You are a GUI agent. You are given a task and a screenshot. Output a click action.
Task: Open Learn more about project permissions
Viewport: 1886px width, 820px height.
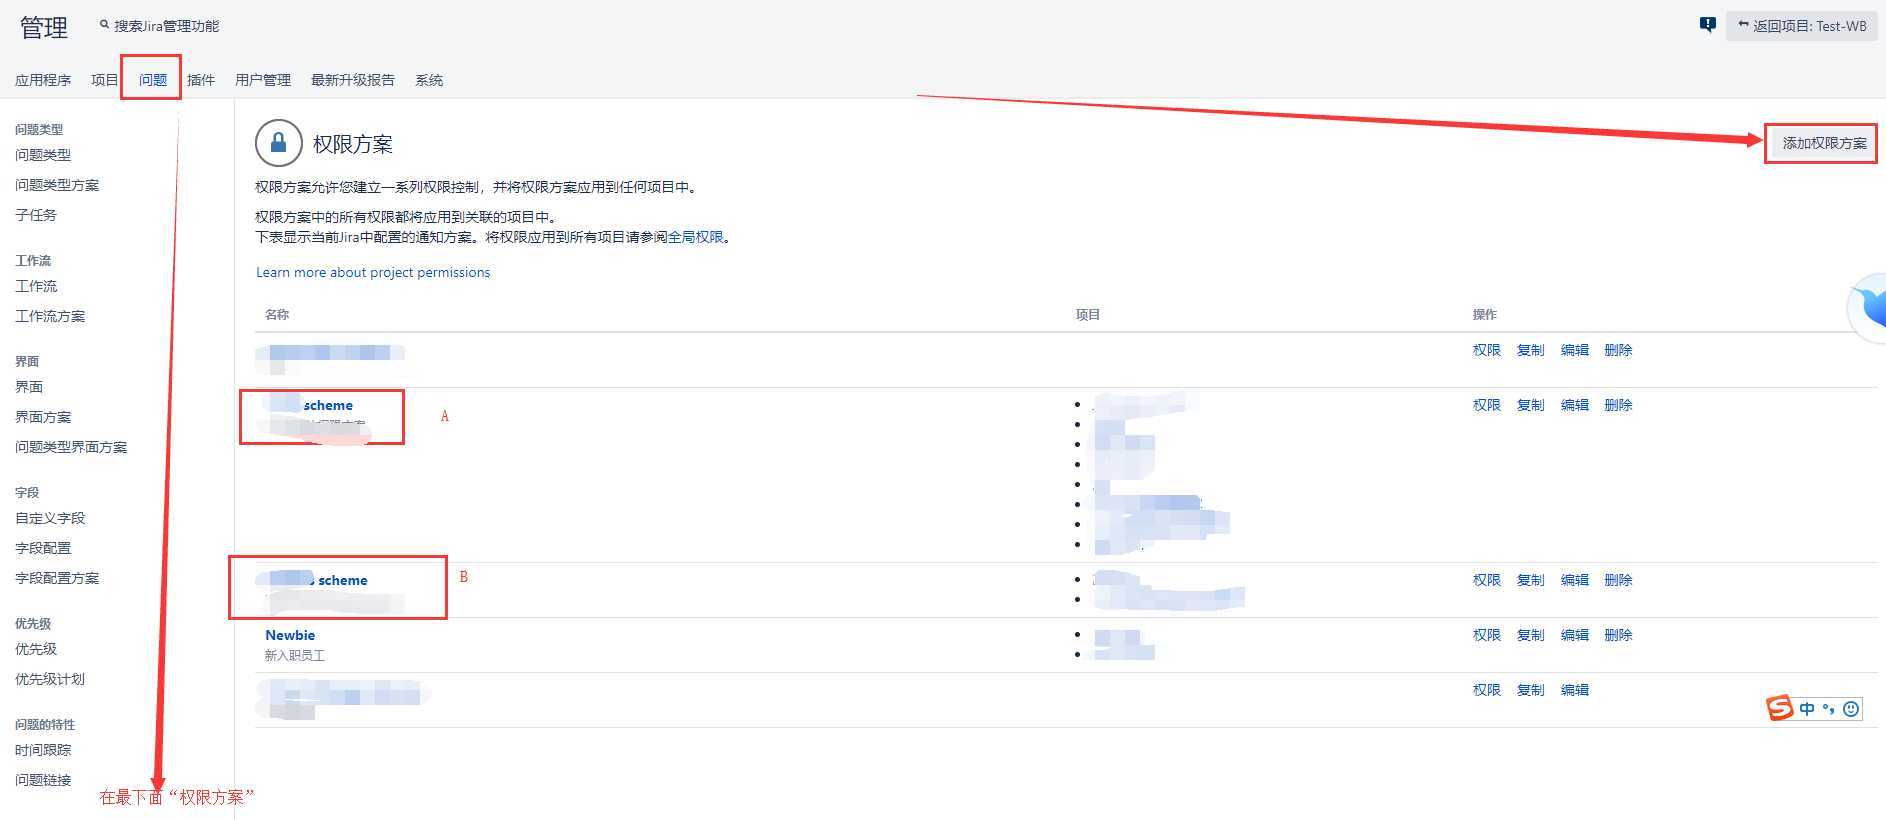pos(373,272)
